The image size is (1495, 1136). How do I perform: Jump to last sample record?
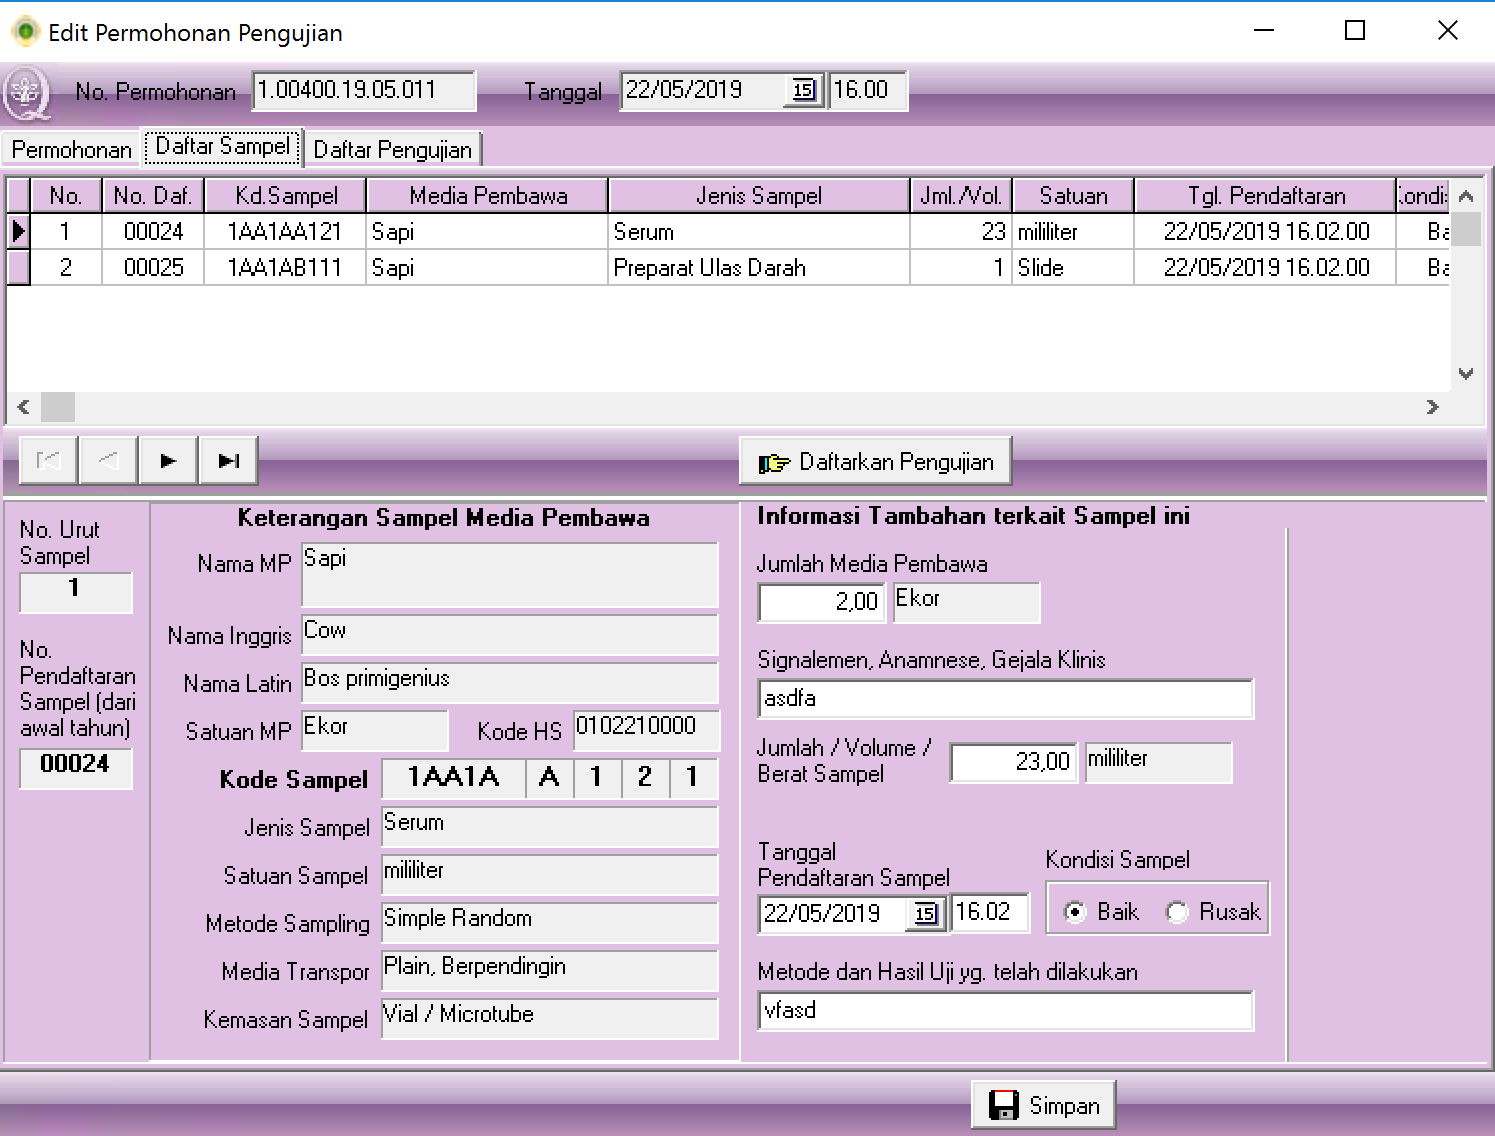click(x=228, y=461)
